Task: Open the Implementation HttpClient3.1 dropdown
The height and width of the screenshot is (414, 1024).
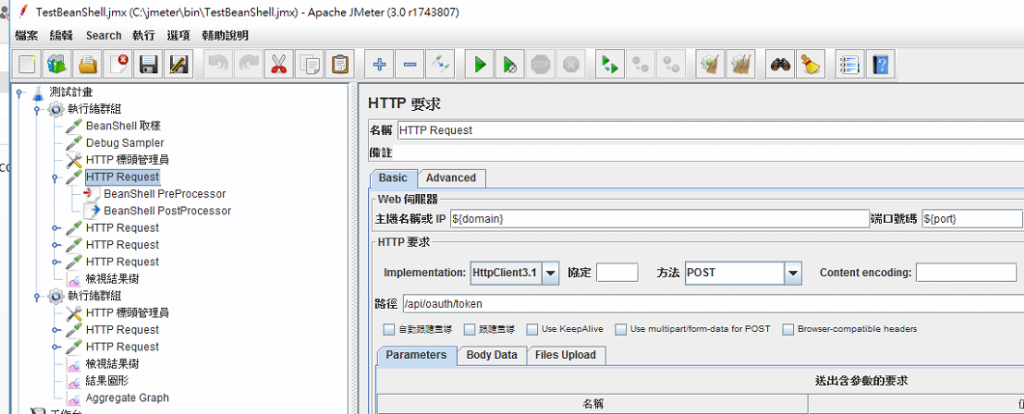Action: tap(551, 273)
